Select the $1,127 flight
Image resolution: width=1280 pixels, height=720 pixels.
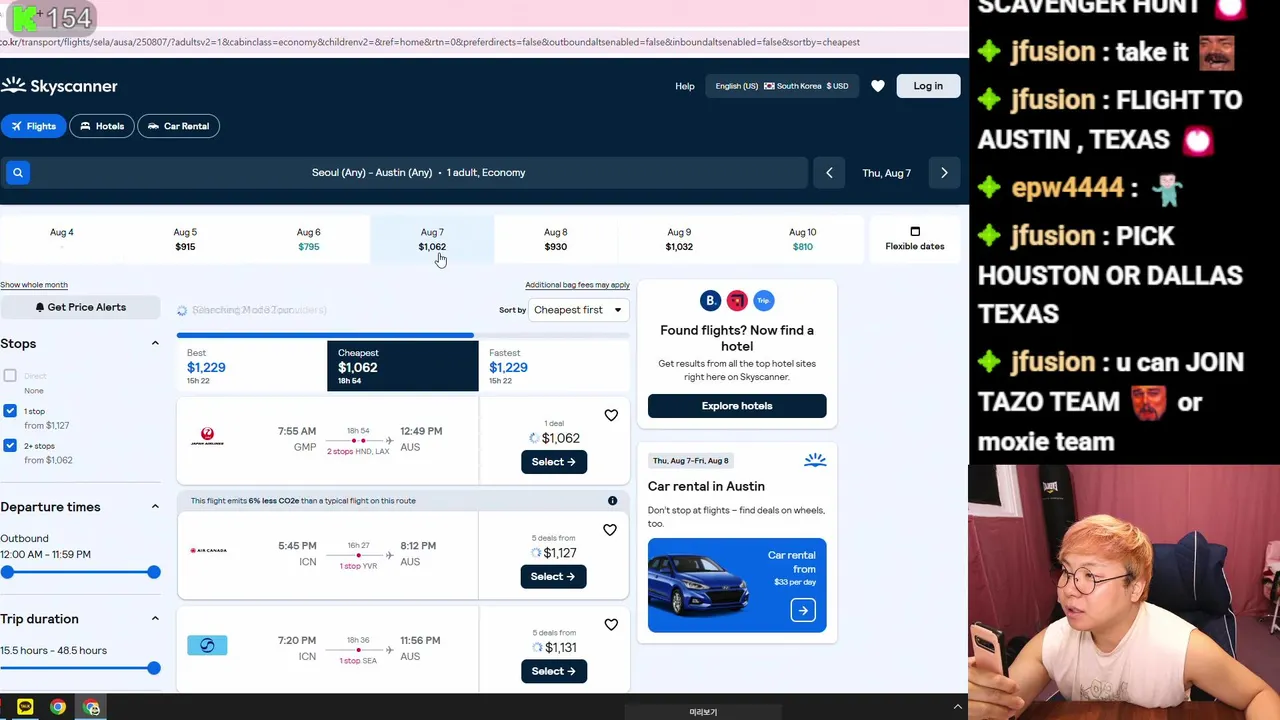(553, 577)
